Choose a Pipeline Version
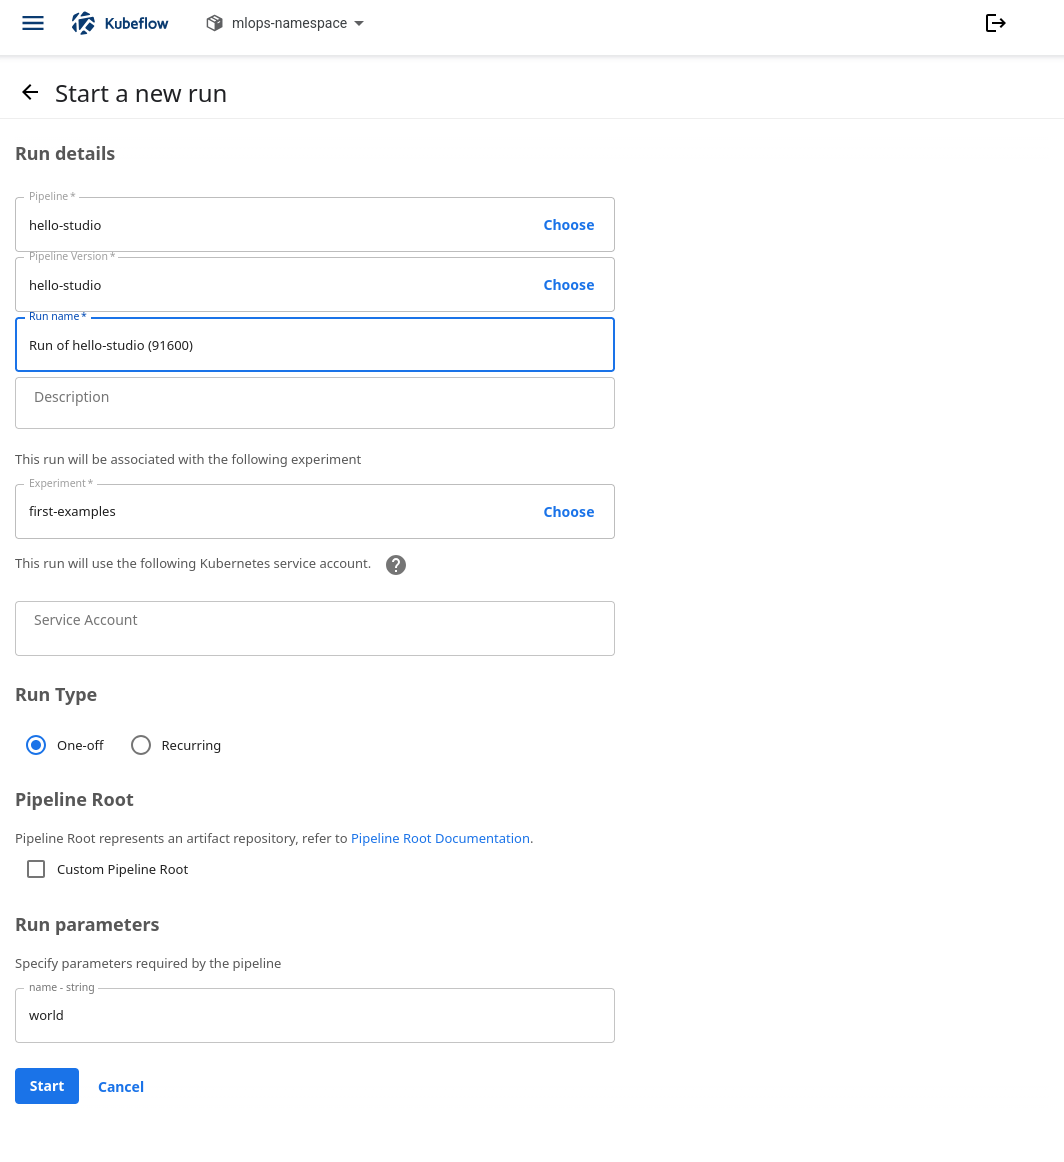Viewport: 1064px width, 1162px height. click(568, 285)
